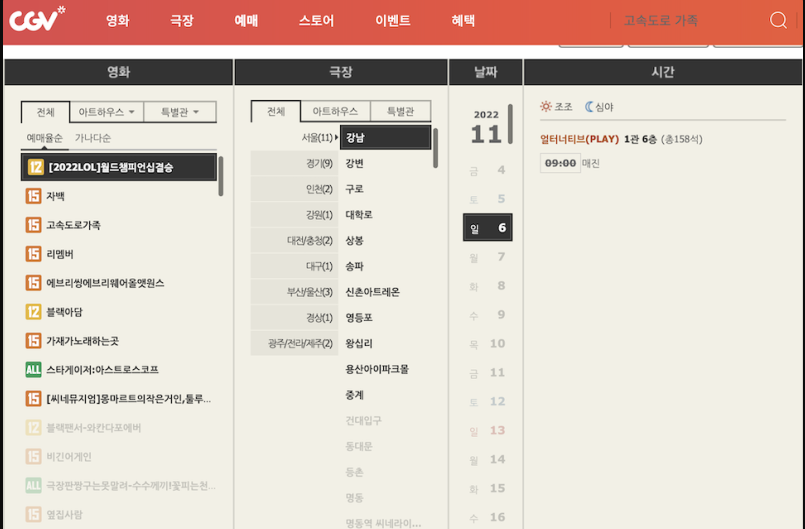
Task: Select the 광주/전라/제주(2) region
Action: point(295,343)
